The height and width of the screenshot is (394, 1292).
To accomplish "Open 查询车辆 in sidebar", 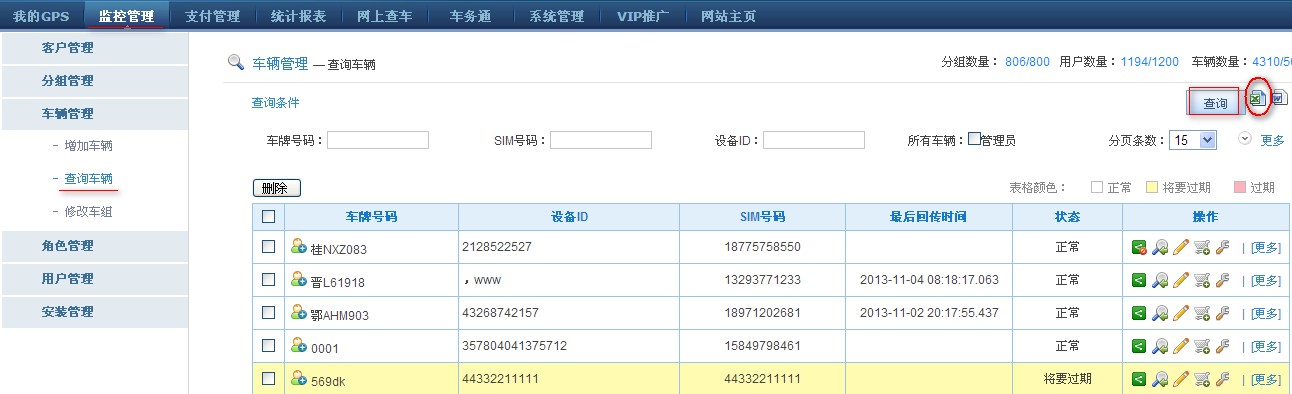I will [88, 179].
